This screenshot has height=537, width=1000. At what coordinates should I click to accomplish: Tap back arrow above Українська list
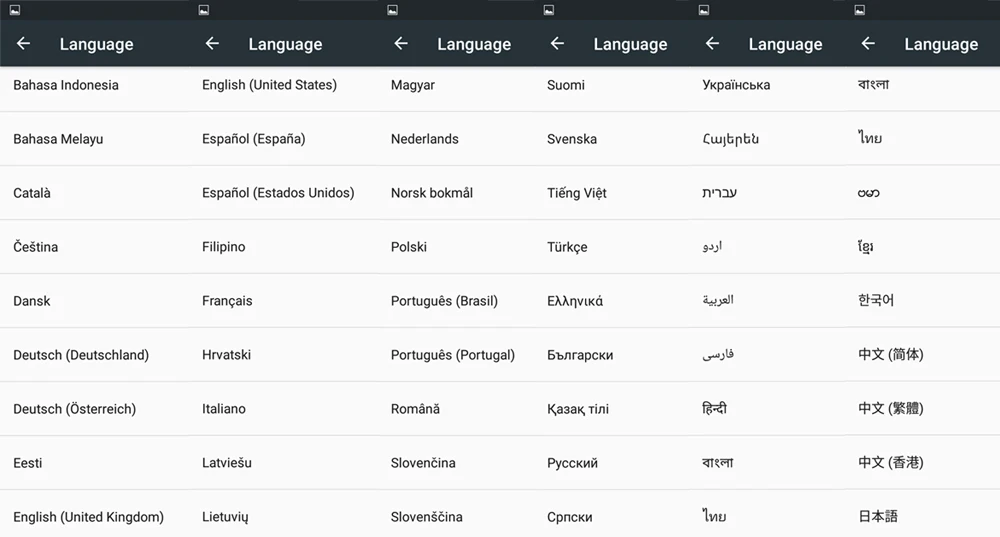pos(712,43)
